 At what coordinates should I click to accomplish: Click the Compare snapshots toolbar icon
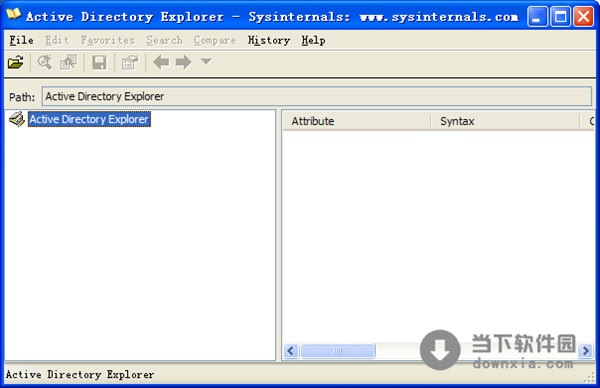tap(68, 62)
